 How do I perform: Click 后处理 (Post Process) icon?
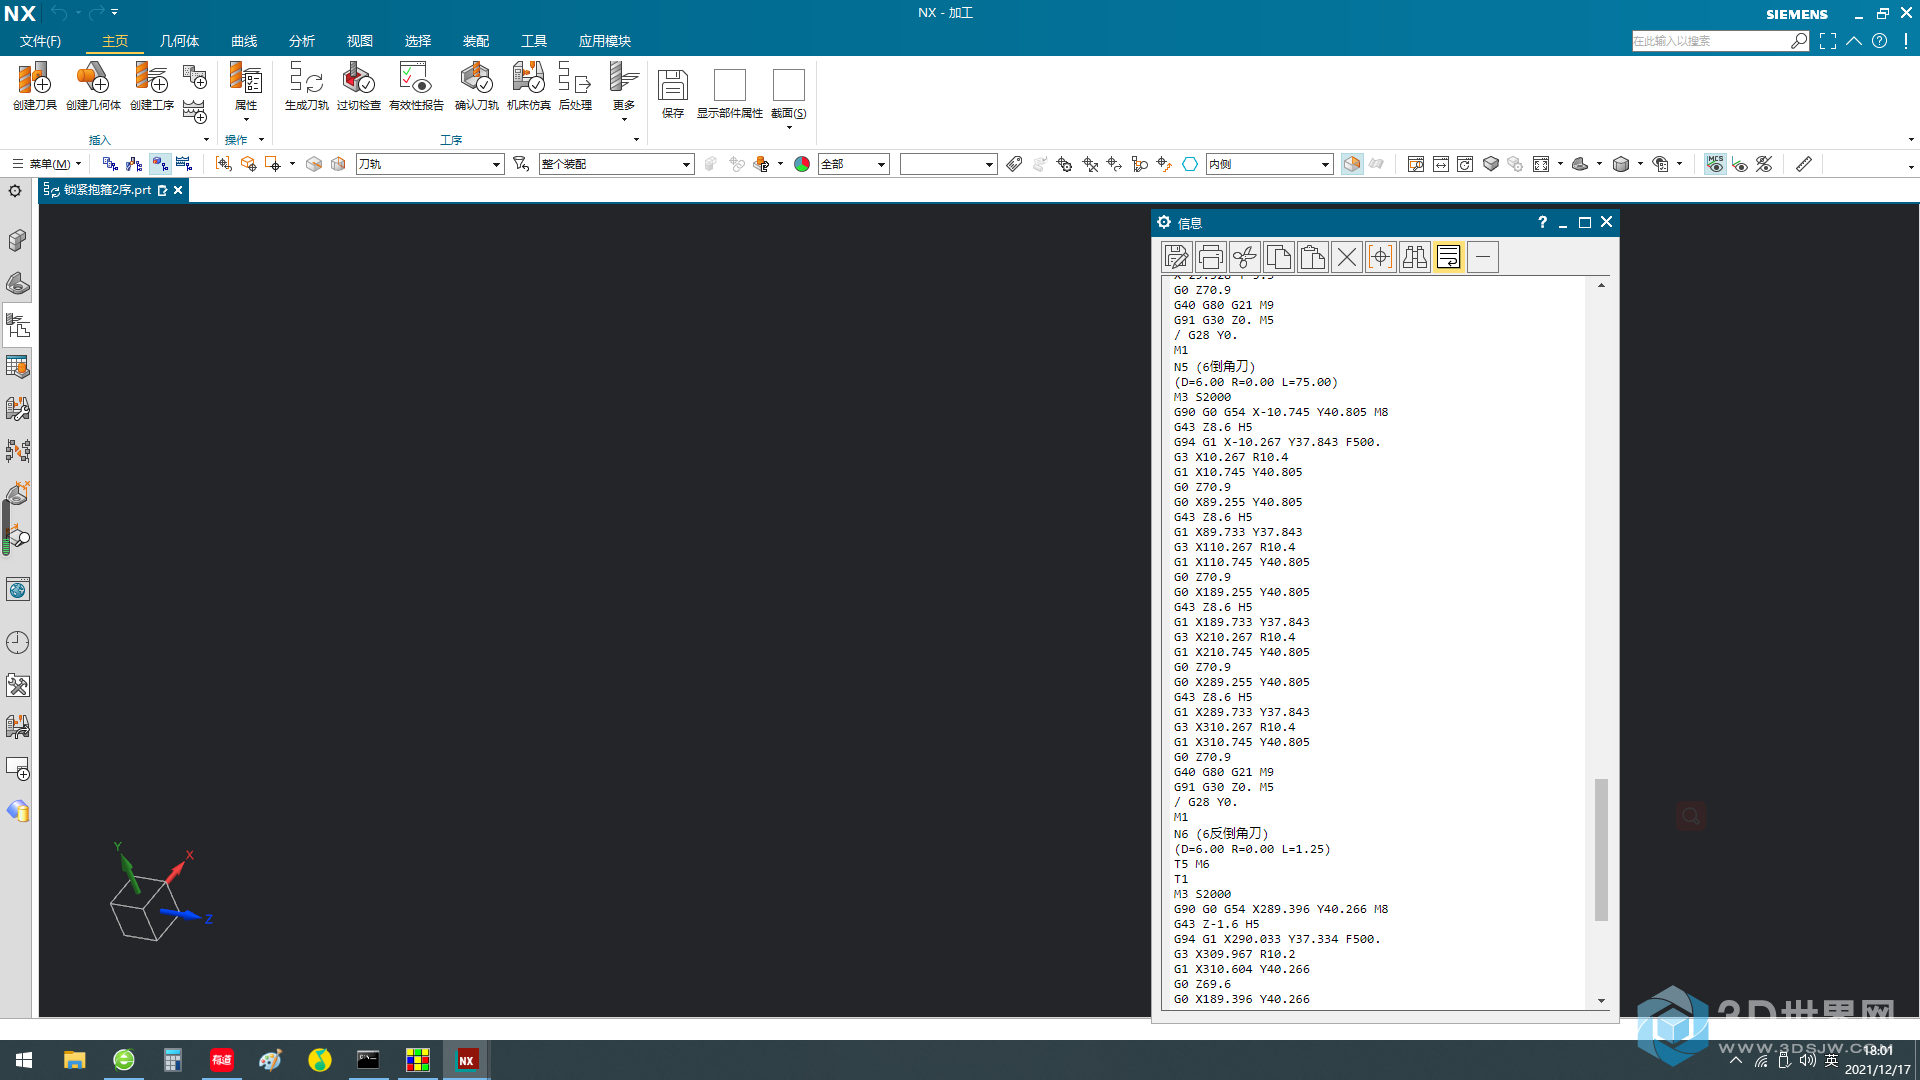pos(575,86)
